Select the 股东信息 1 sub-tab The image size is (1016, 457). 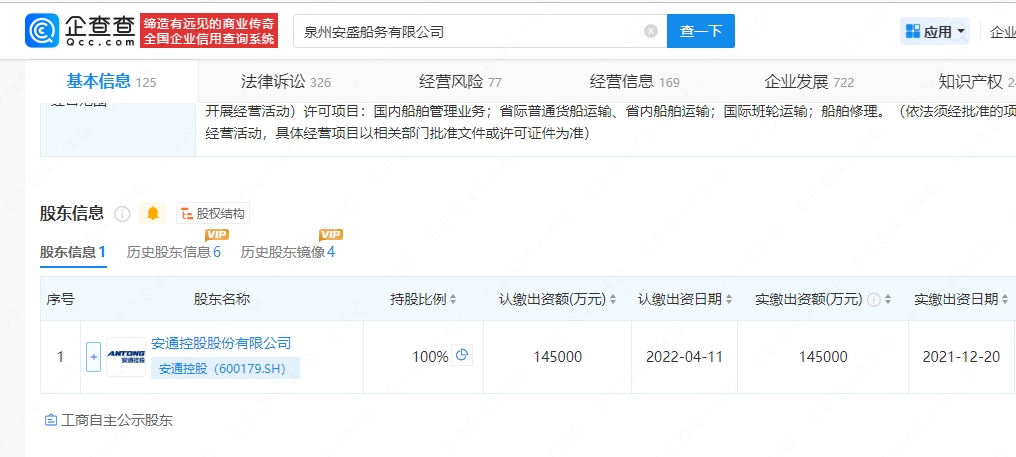[x=73, y=252]
